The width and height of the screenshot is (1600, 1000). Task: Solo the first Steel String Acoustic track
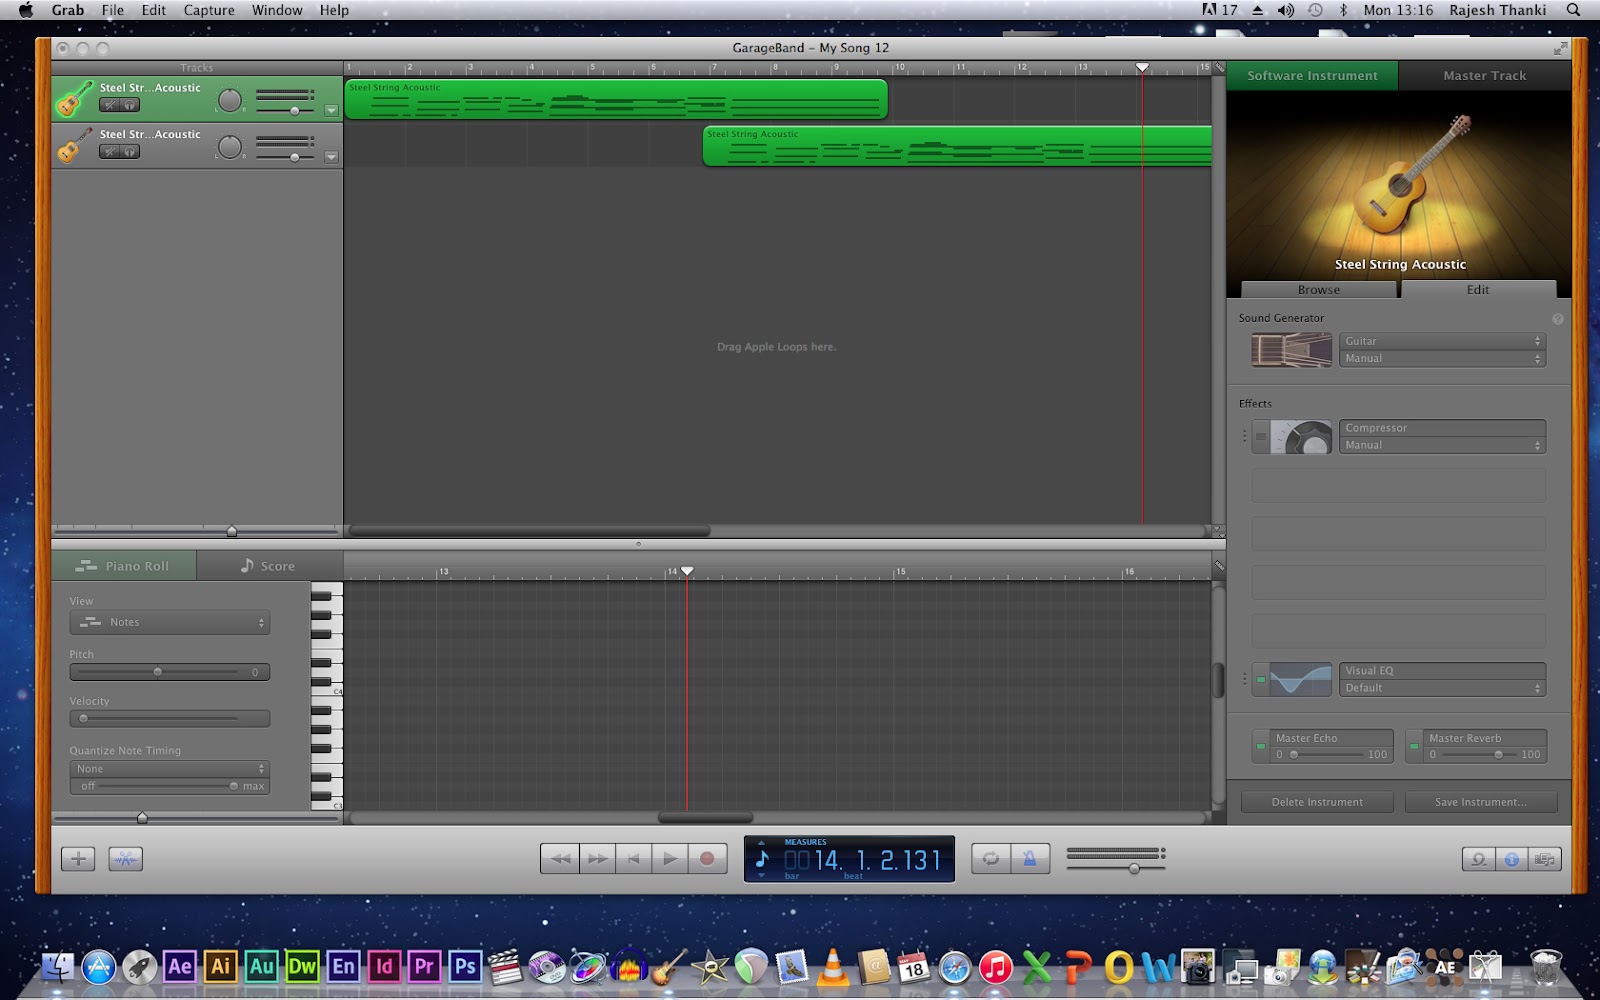coord(129,105)
